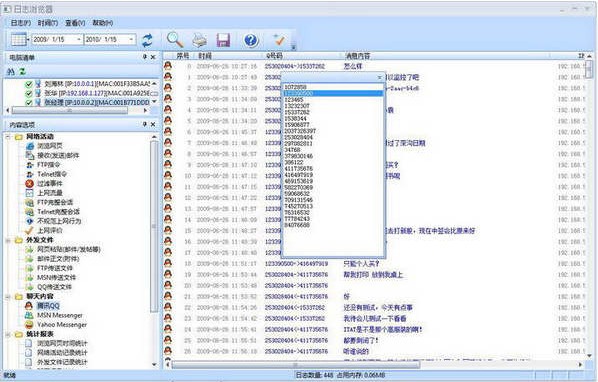Open FTP传送文件 item

click(x=49, y=268)
